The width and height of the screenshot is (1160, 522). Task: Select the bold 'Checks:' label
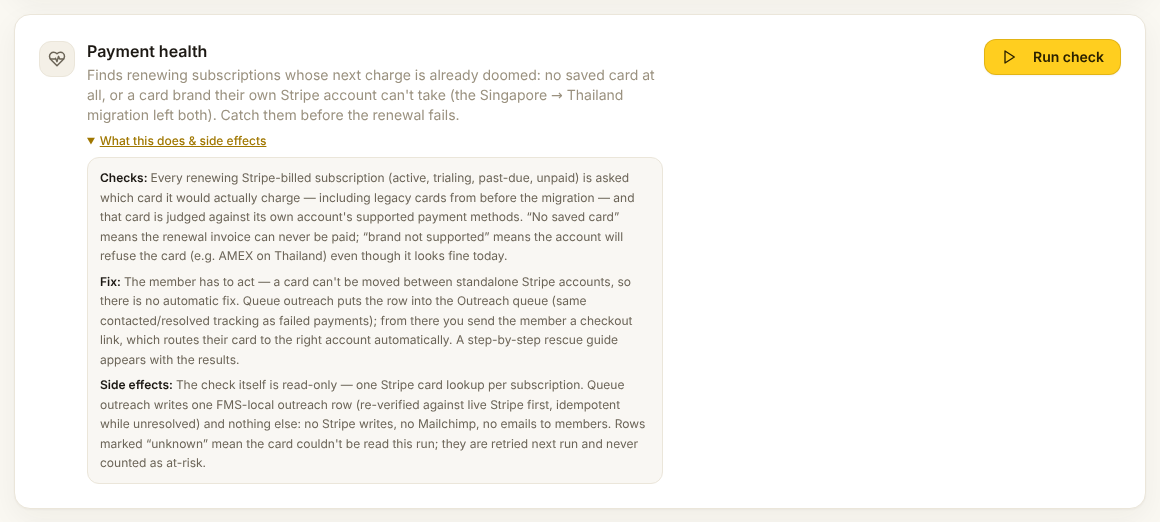(x=124, y=178)
